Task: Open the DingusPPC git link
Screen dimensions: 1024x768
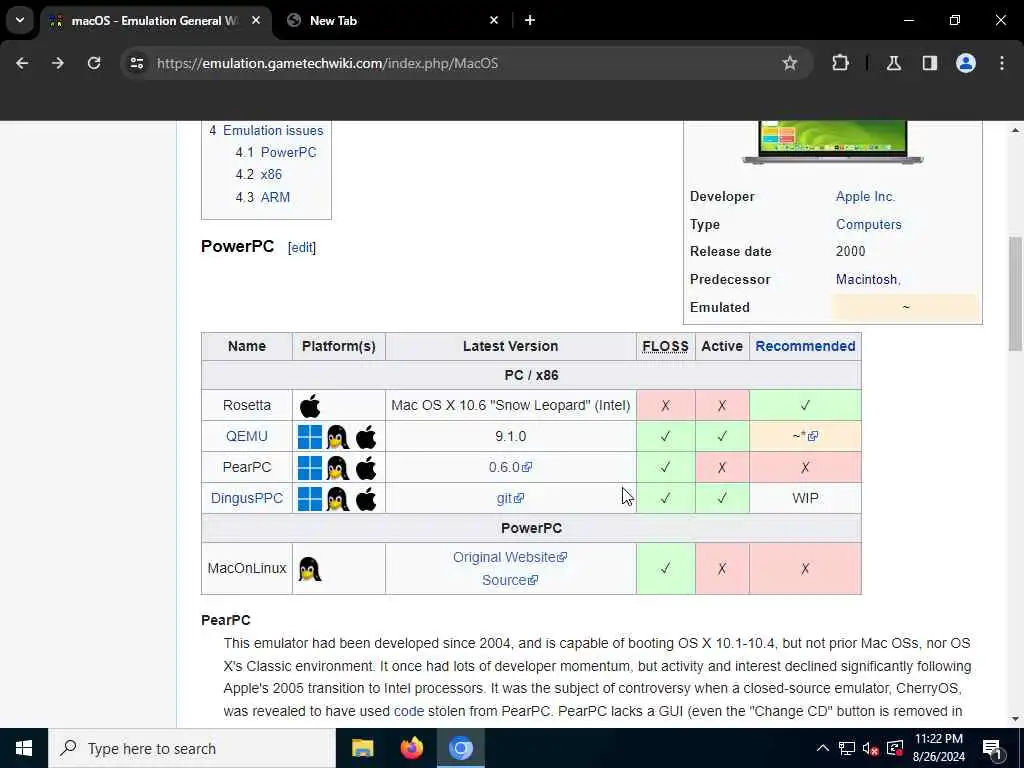Action: tap(510, 498)
